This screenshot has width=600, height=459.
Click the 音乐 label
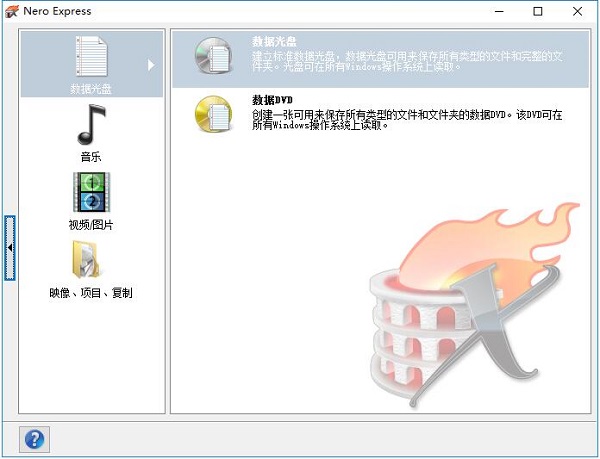click(x=91, y=156)
